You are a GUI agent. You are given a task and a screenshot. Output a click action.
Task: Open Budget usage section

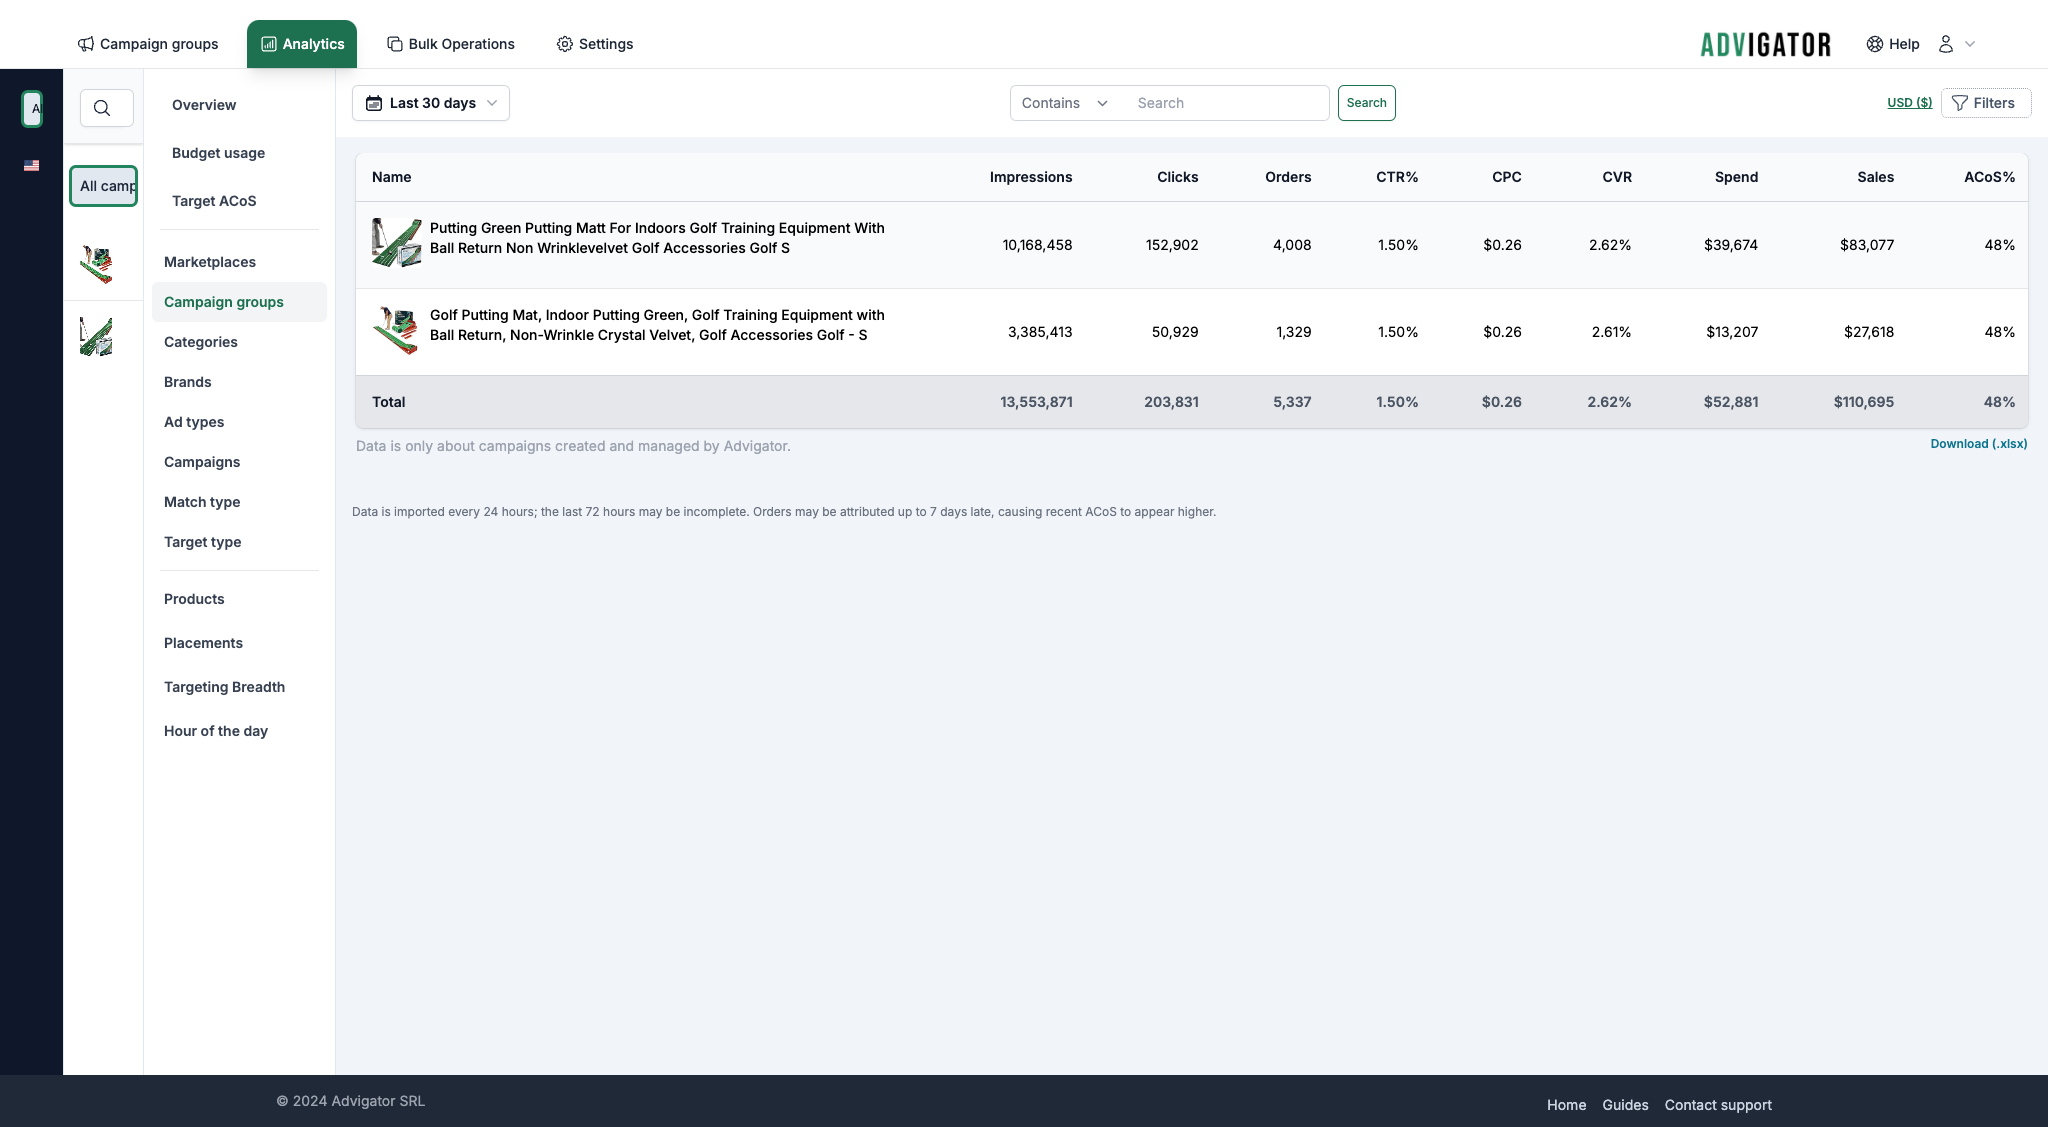coord(218,153)
